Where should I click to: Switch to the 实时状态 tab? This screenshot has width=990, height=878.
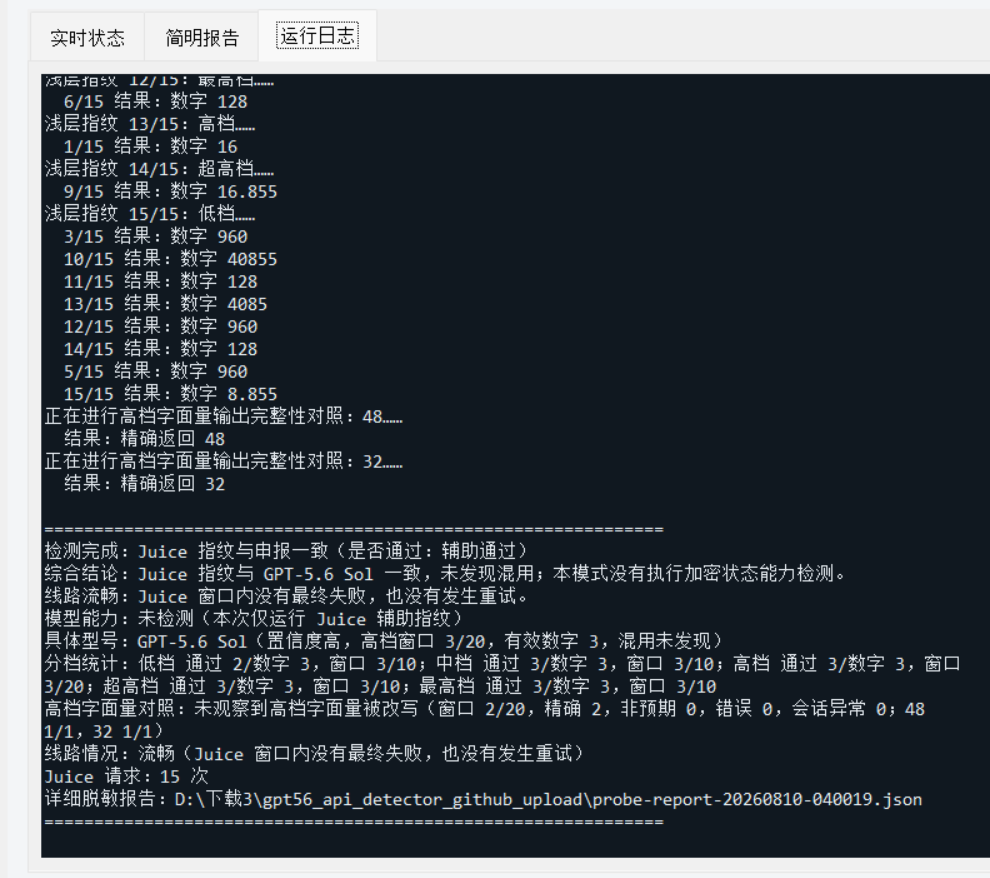point(87,38)
